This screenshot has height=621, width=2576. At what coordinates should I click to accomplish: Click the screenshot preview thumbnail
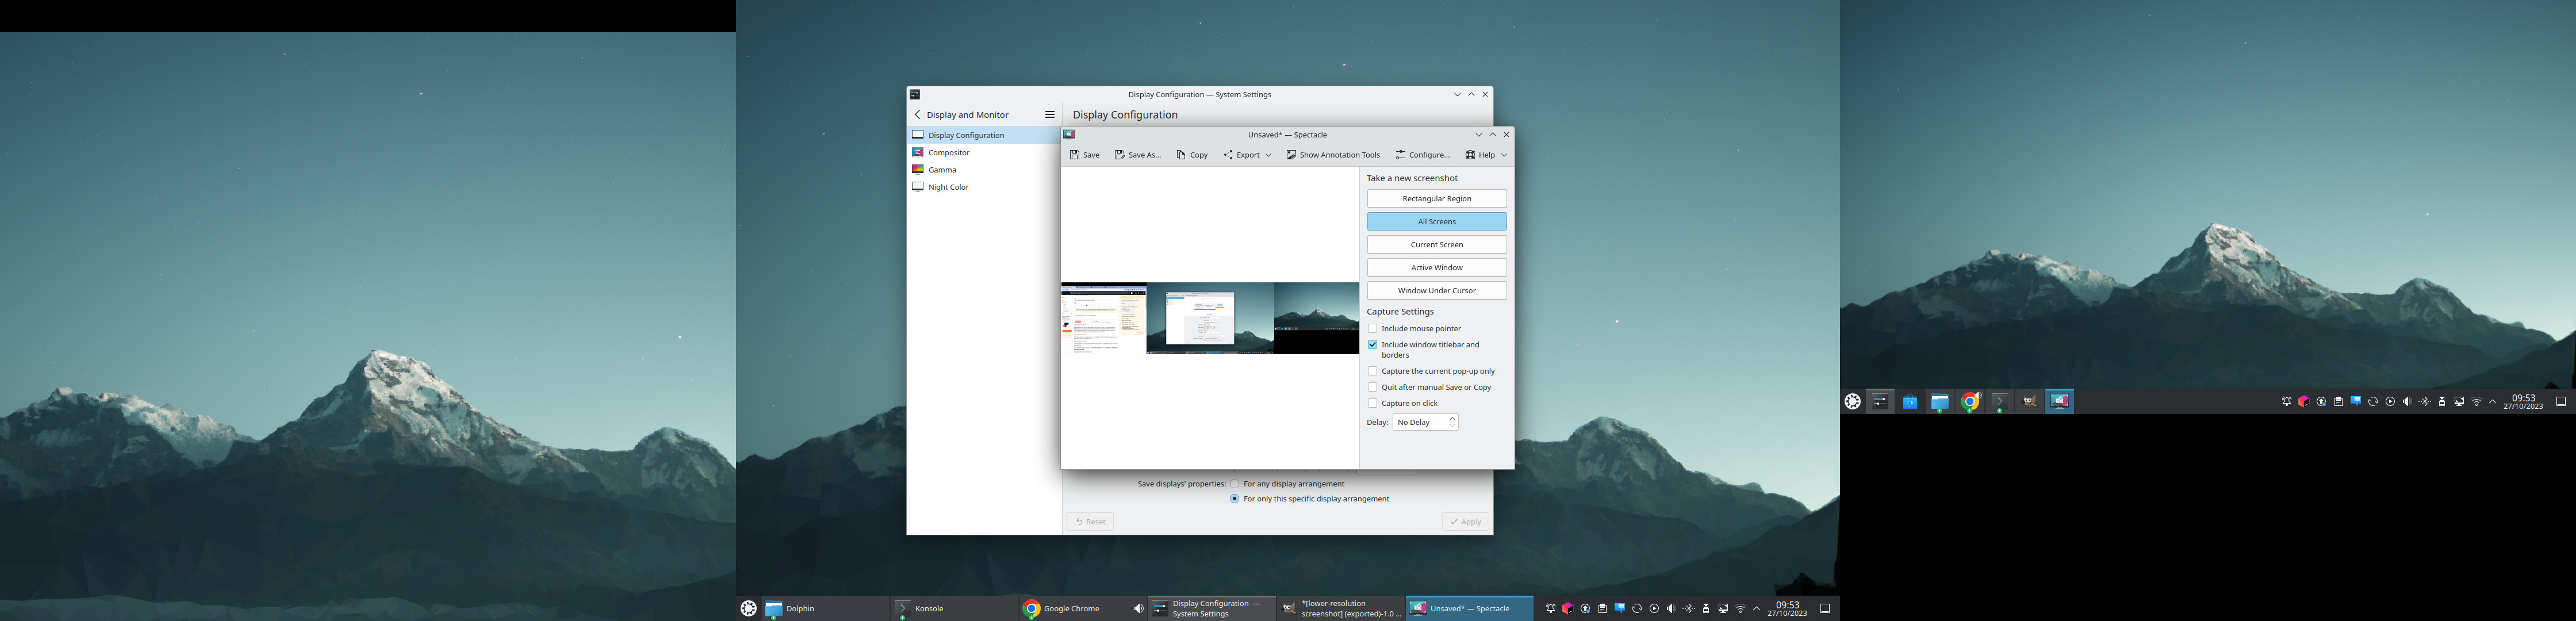[x=1209, y=318]
